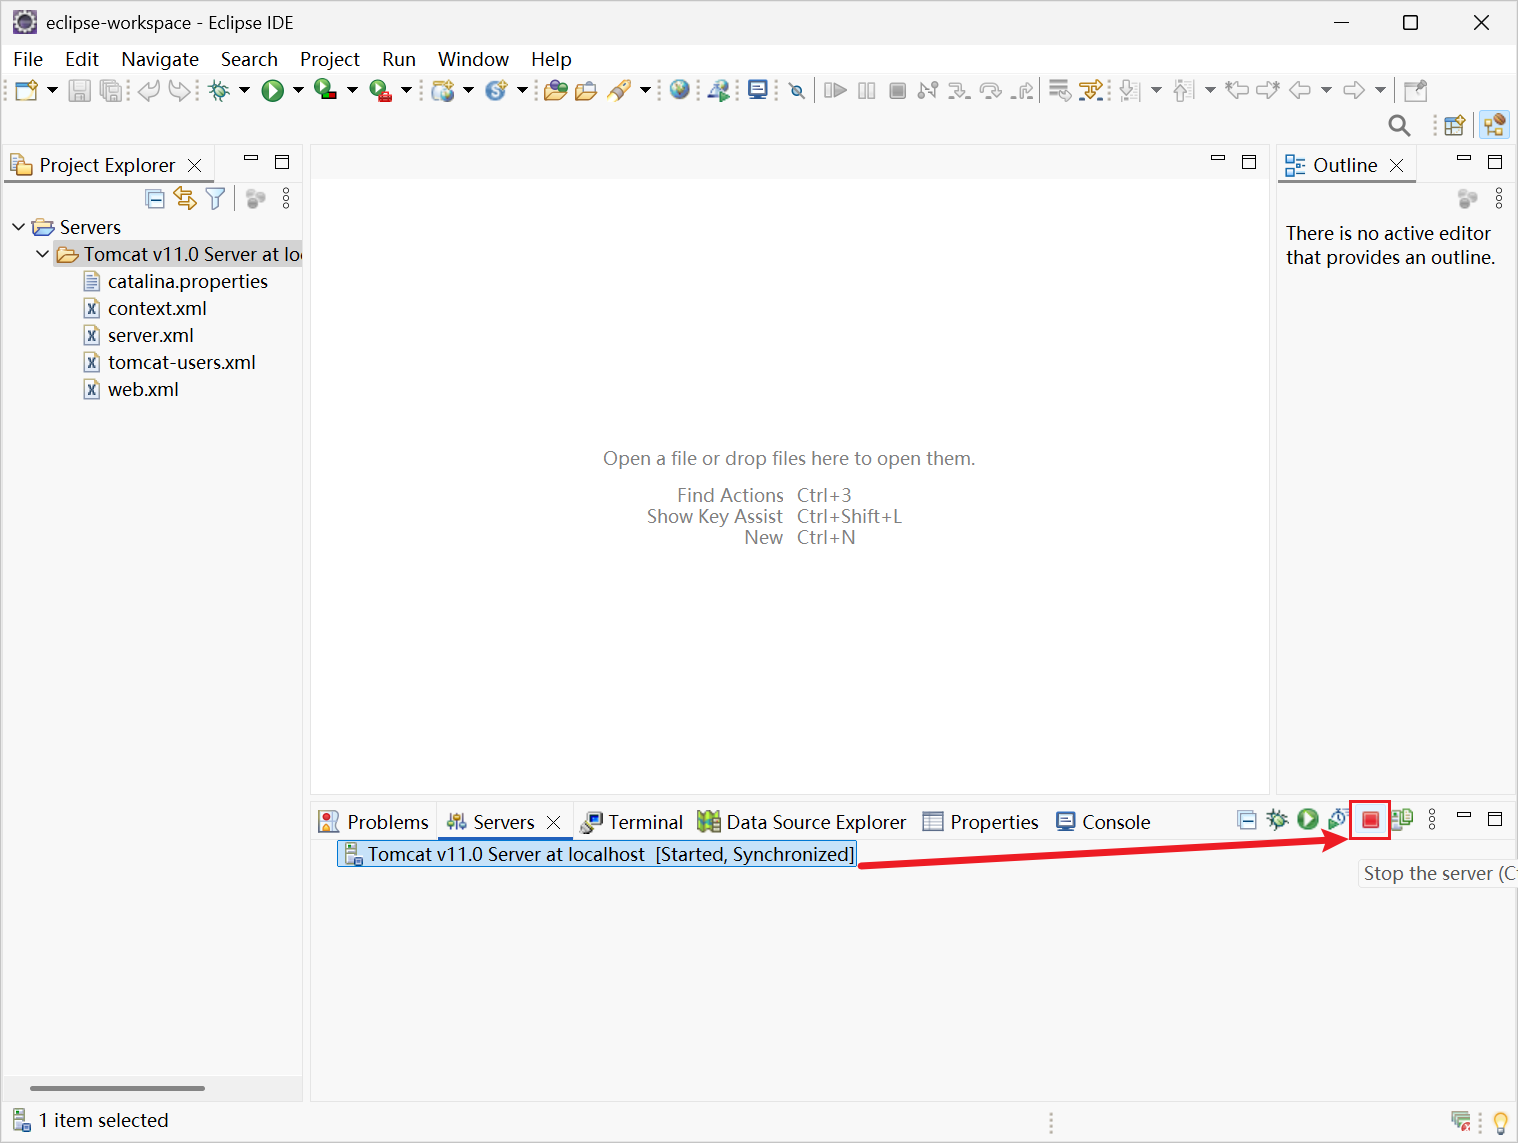Open the File menu

[x=28, y=59]
